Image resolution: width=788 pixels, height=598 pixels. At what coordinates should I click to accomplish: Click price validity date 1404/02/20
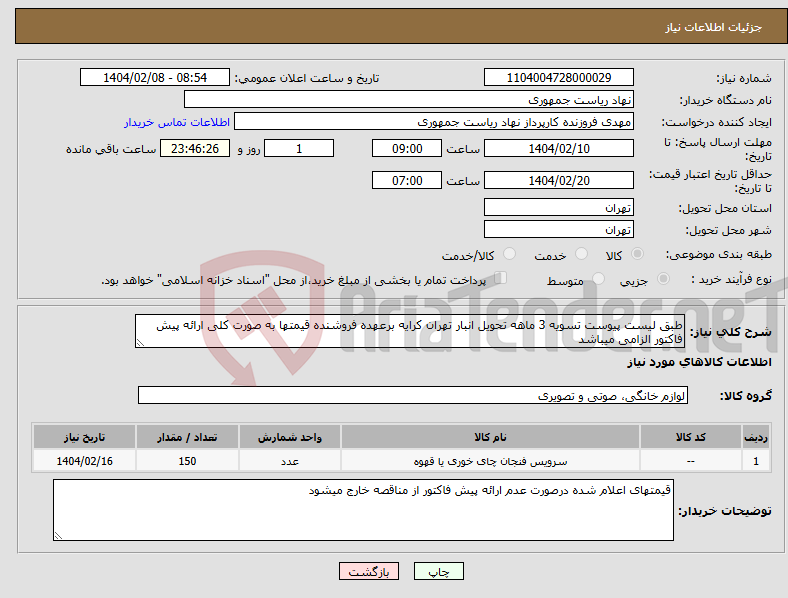click(x=559, y=180)
